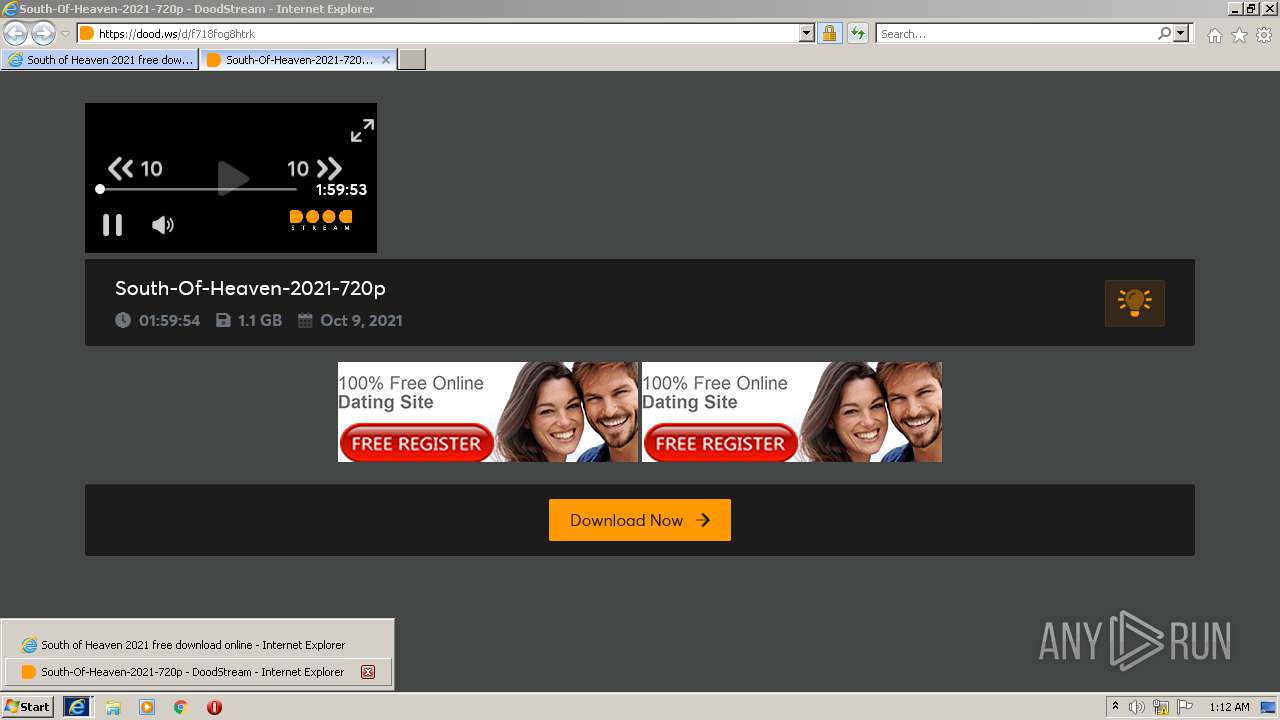Mute the video volume speaker
Screen dimensions: 1280x720
coord(162,225)
